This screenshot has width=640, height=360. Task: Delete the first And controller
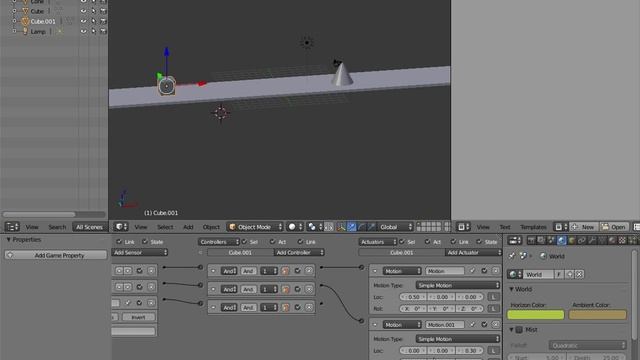309,271
